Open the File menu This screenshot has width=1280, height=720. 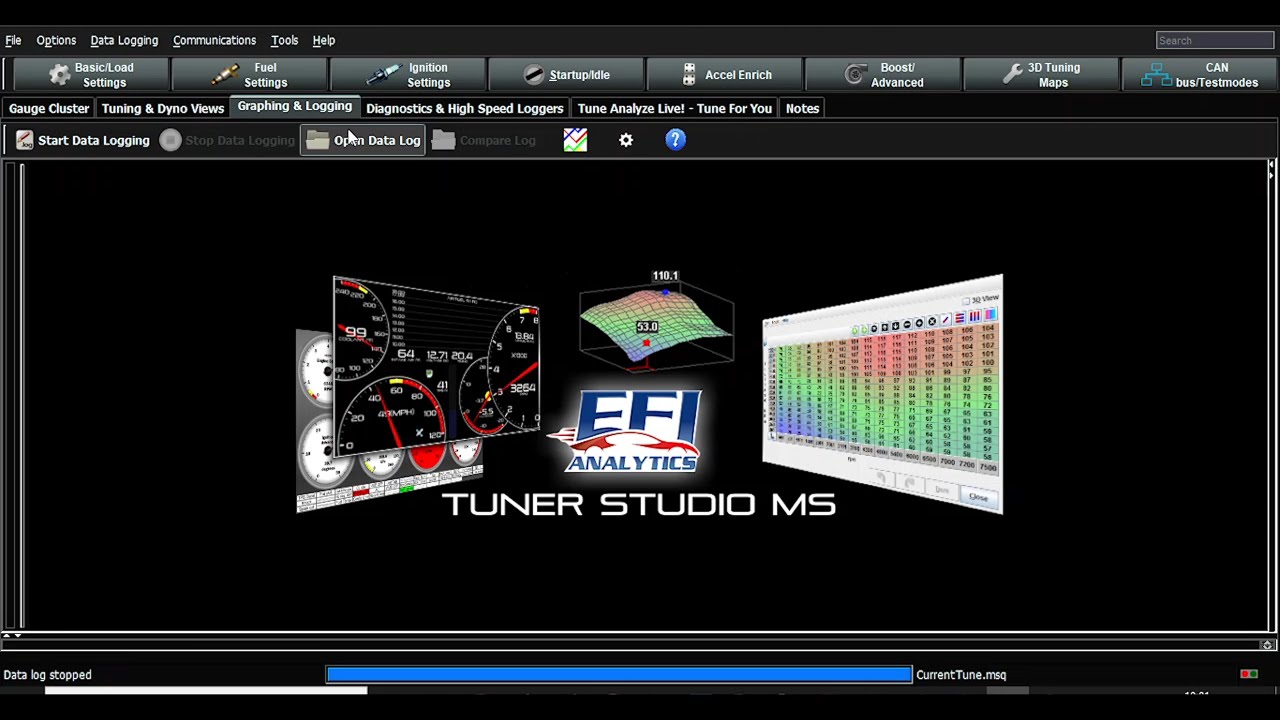pyautogui.click(x=13, y=40)
